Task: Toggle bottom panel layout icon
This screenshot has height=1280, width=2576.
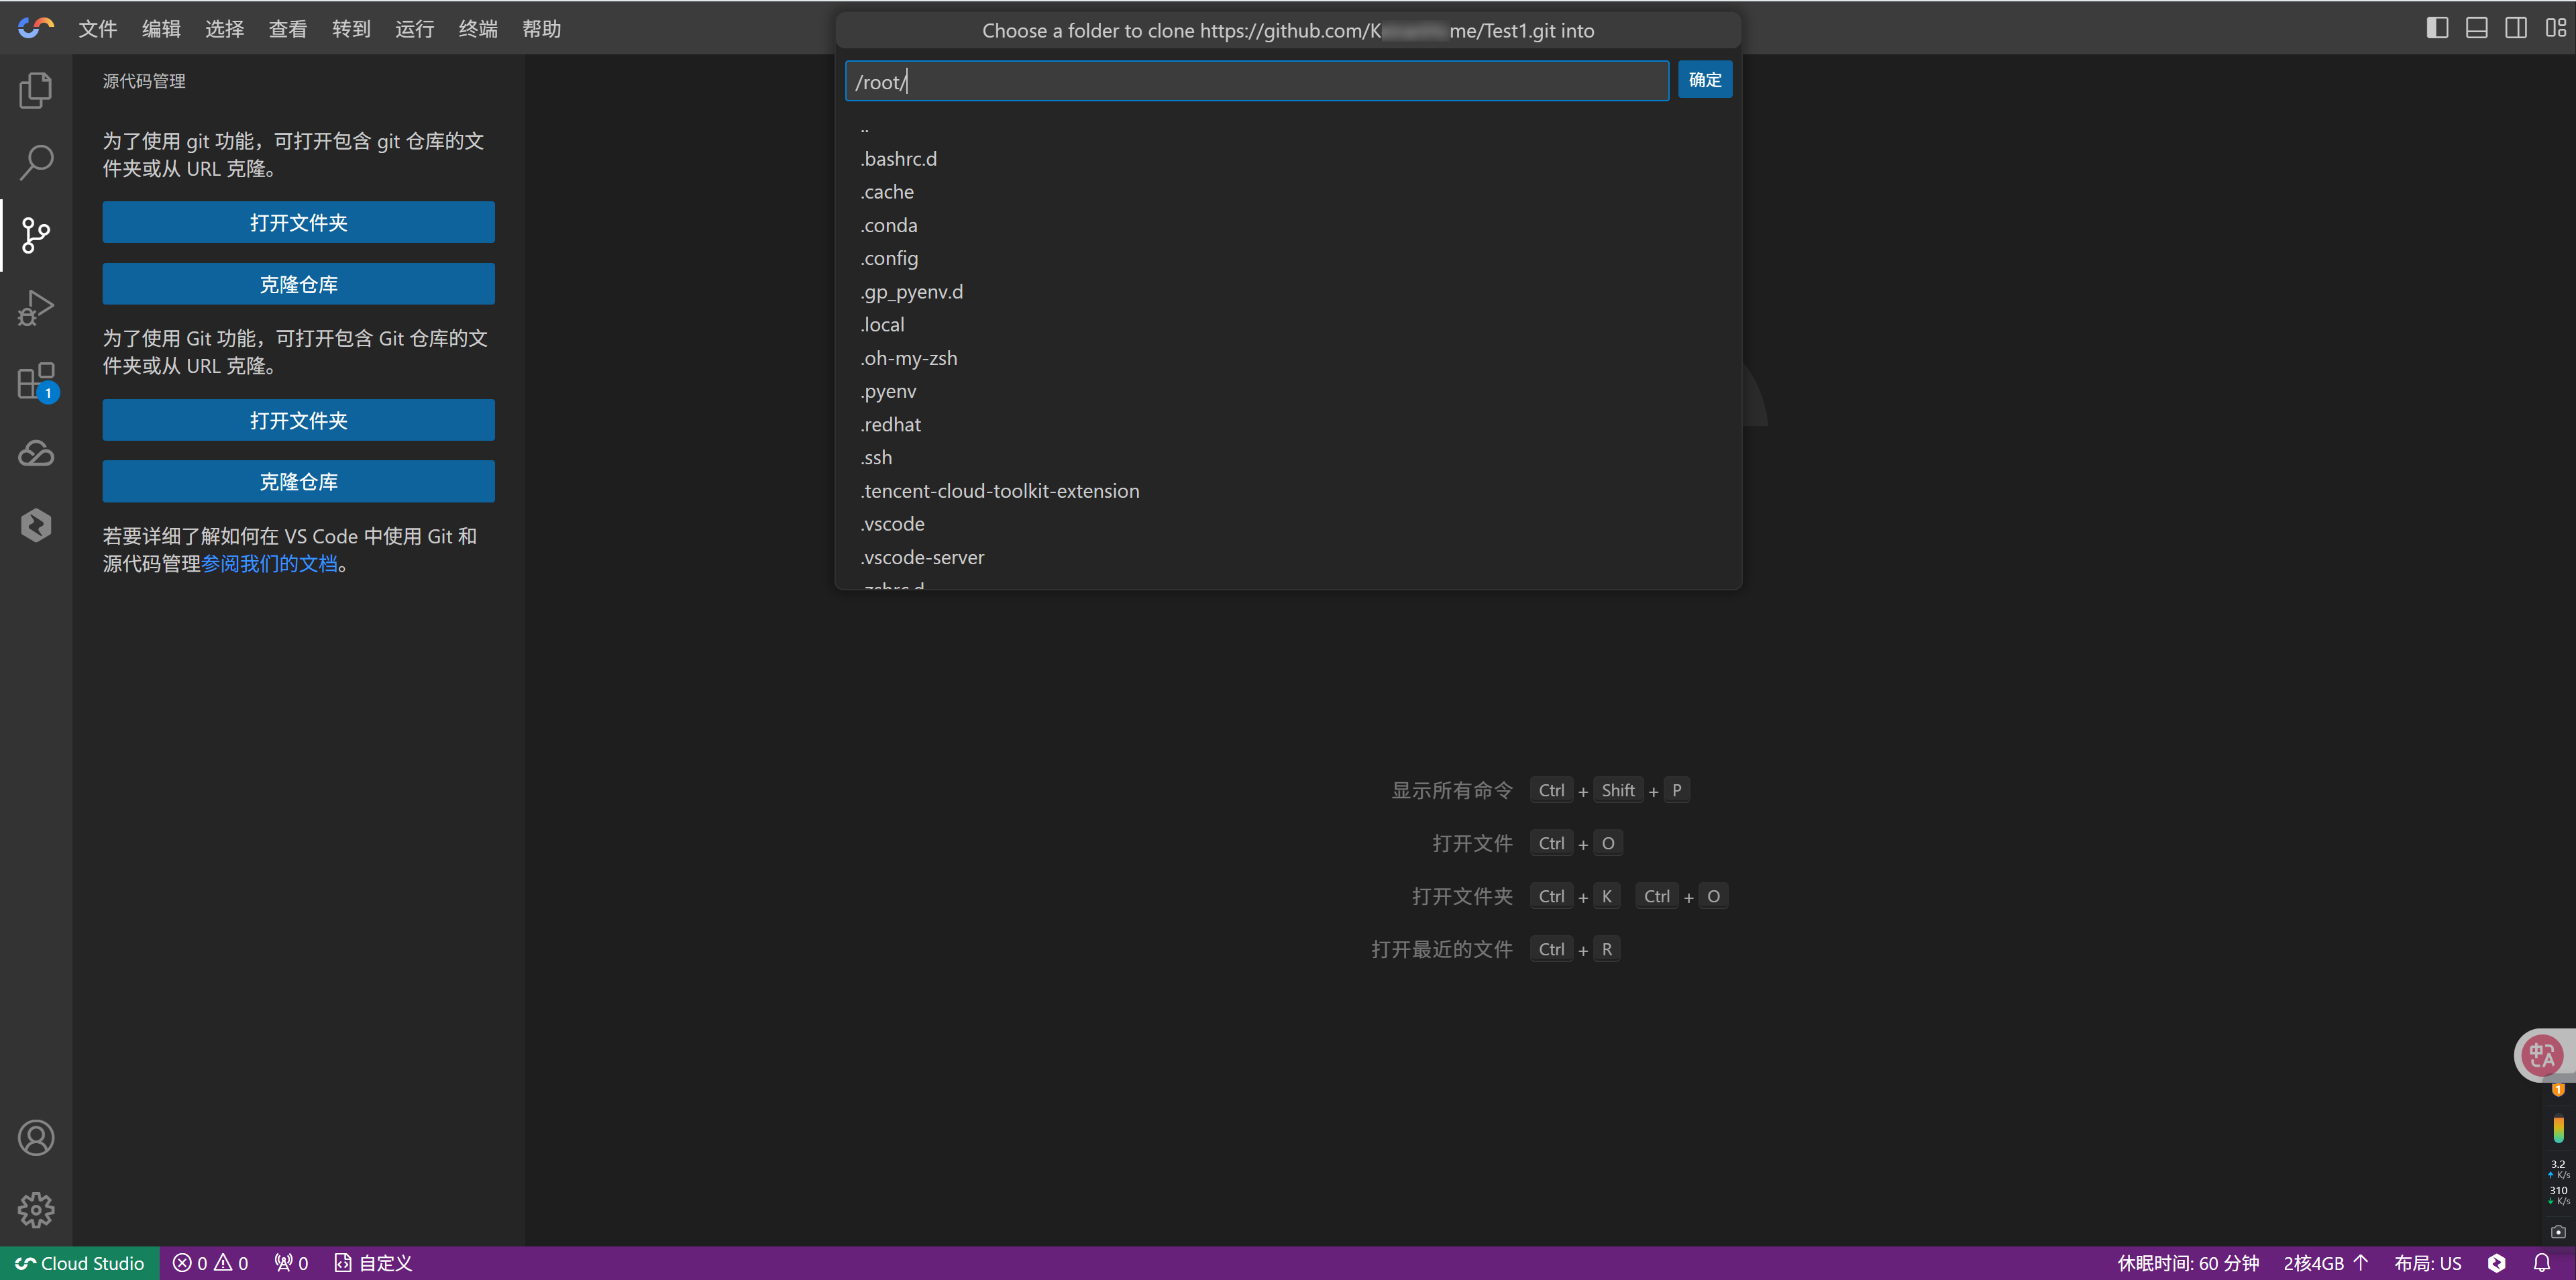Action: pyautogui.click(x=2476, y=28)
